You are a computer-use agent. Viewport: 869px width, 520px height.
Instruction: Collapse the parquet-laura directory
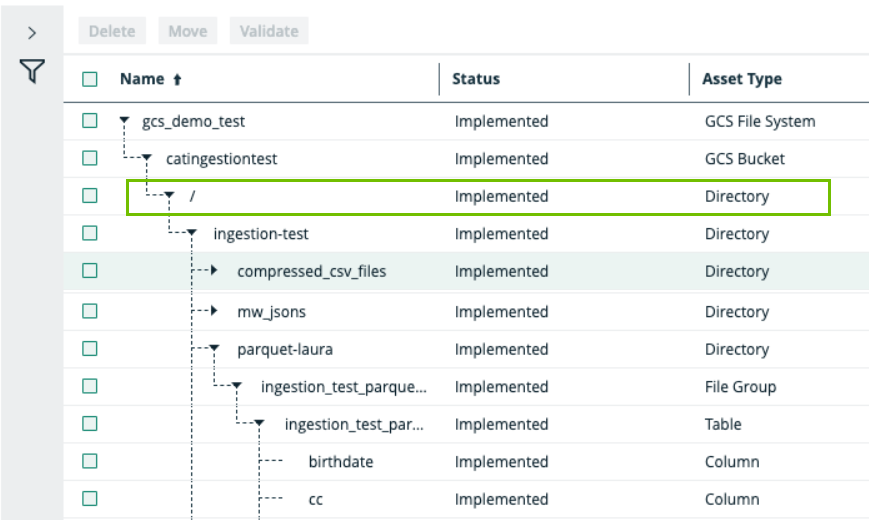pyautogui.click(x=214, y=350)
